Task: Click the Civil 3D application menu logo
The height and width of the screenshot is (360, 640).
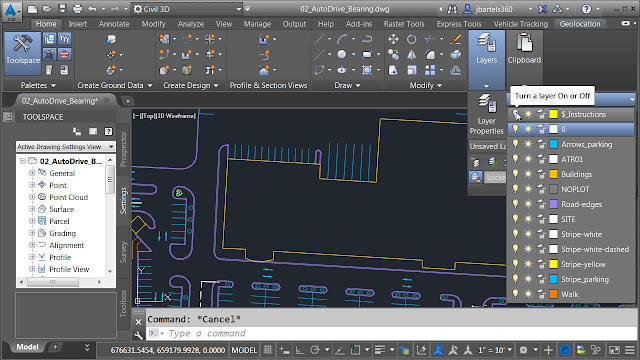Action: pyautogui.click(x=11, y=11)
